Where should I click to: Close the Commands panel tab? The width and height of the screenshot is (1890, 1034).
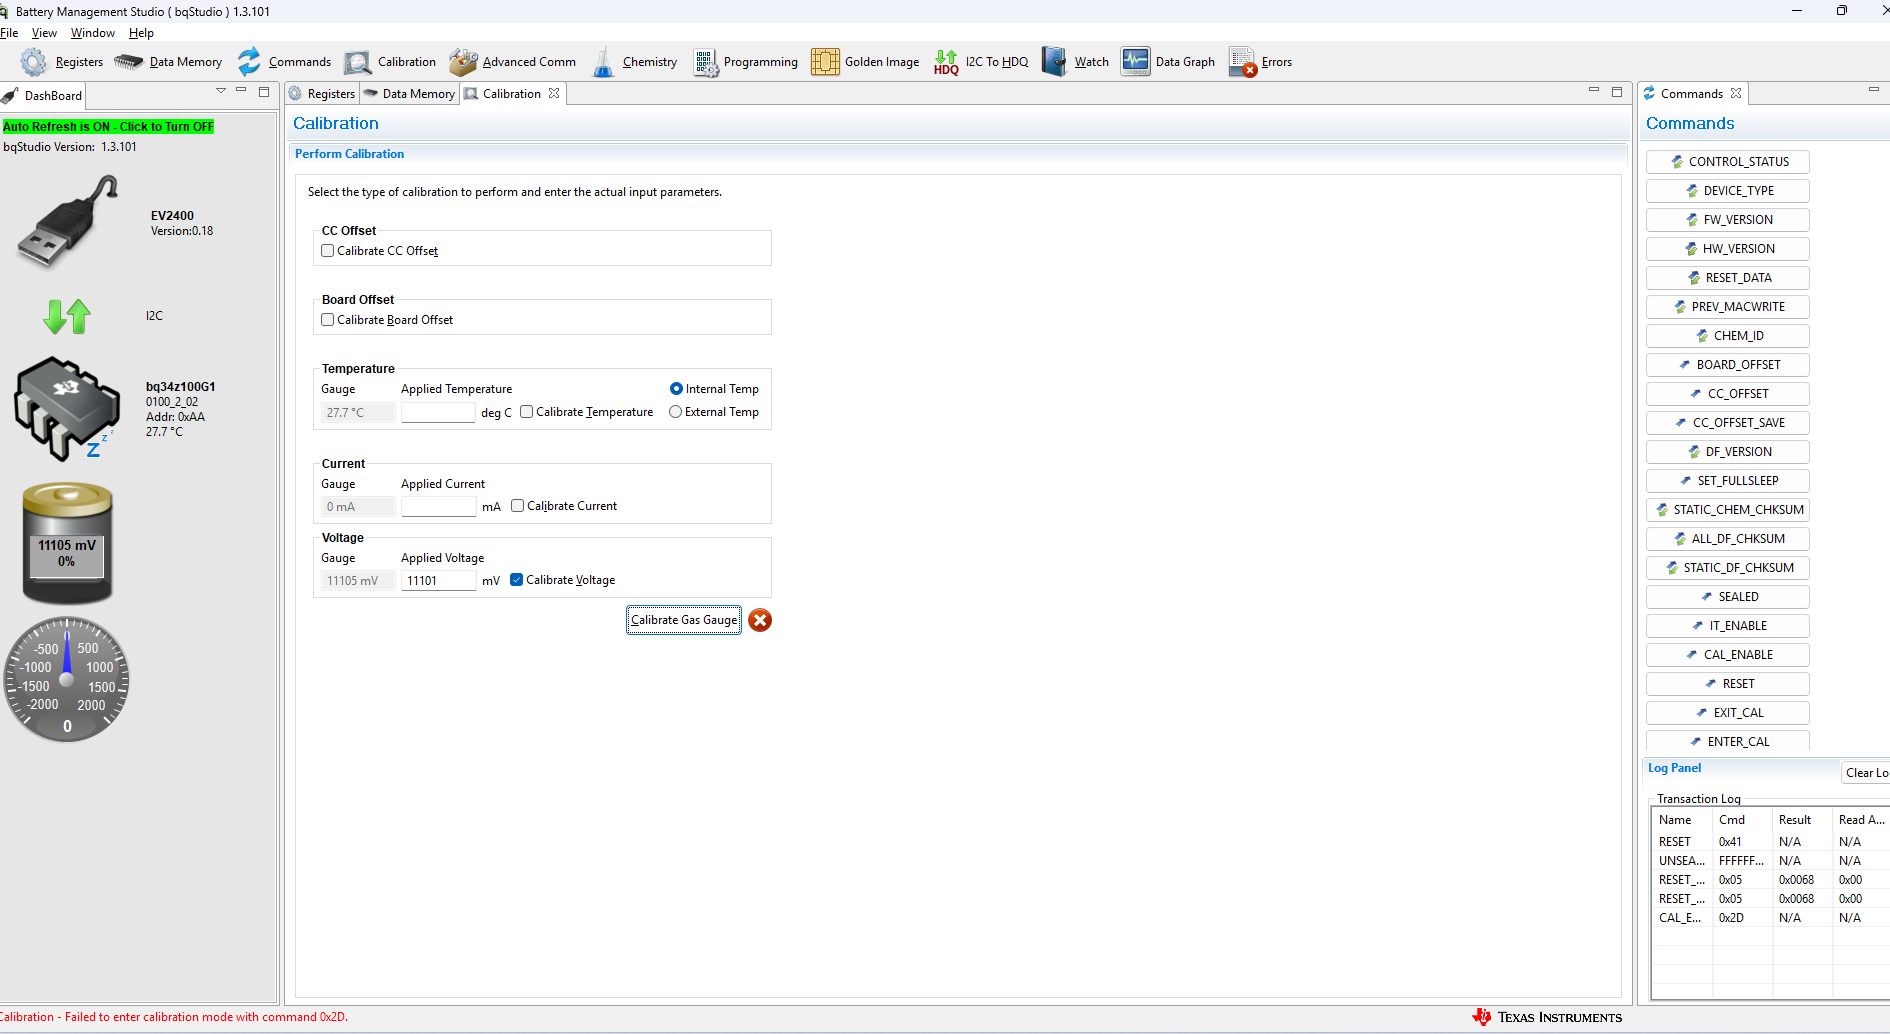[x=1736, y=93]
